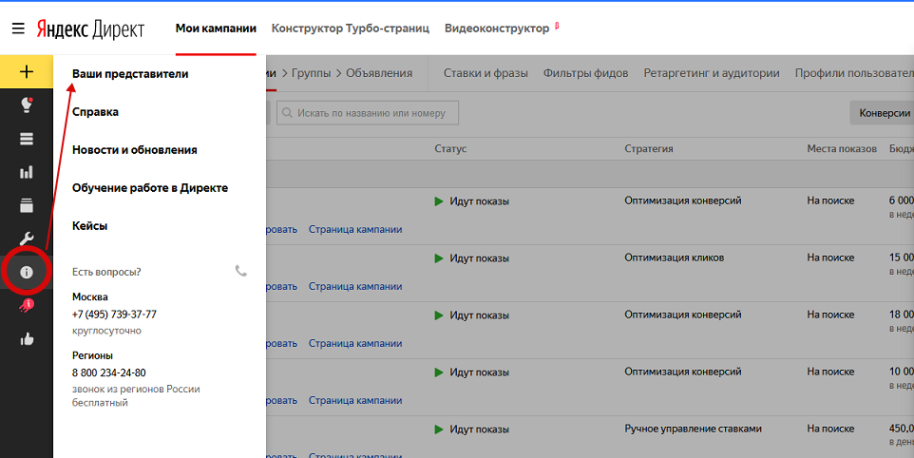Click Ручное управление ставками strategy text
Screen dimensions: 914x458
coord(693,429)
